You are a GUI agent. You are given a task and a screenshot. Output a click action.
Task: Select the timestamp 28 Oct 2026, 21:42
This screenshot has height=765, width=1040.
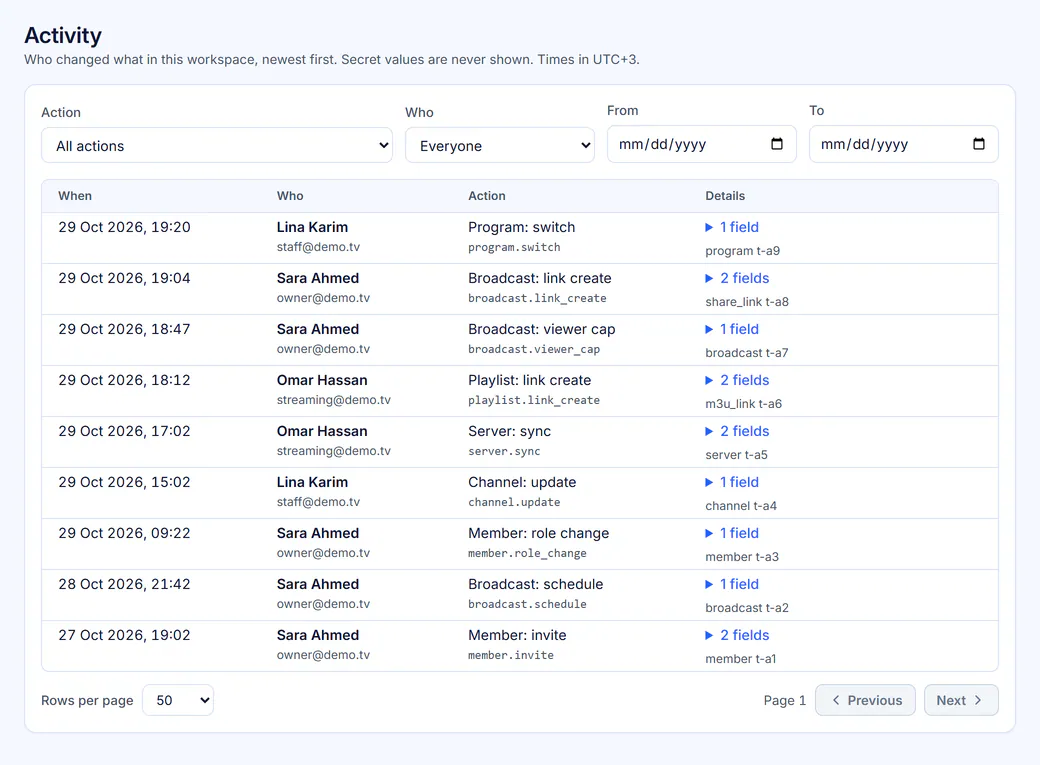pyautogui.click(x=125, y=585)
